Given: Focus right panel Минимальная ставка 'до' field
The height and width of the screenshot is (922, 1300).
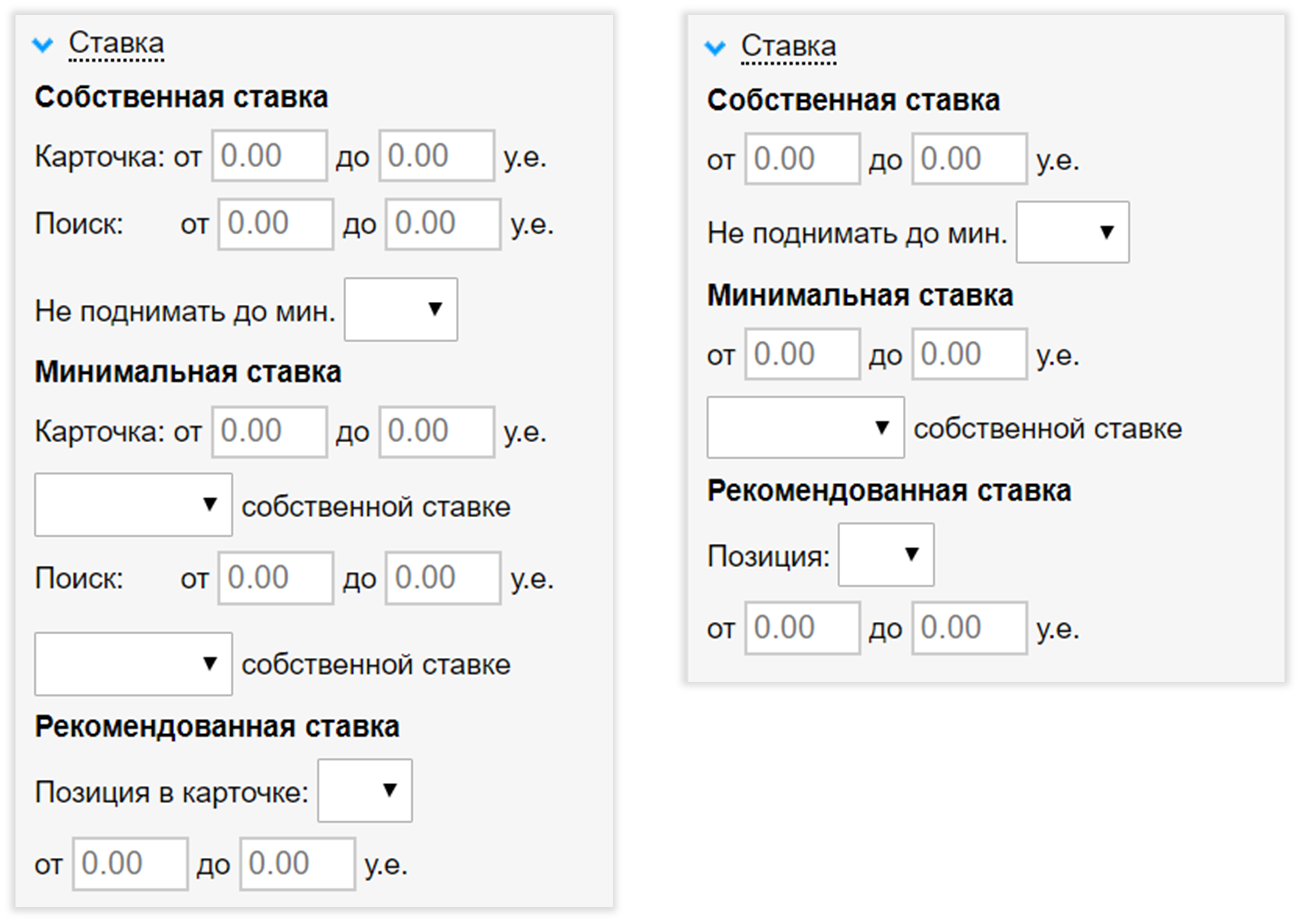Looking at the screenshot, I should [969, 355].
